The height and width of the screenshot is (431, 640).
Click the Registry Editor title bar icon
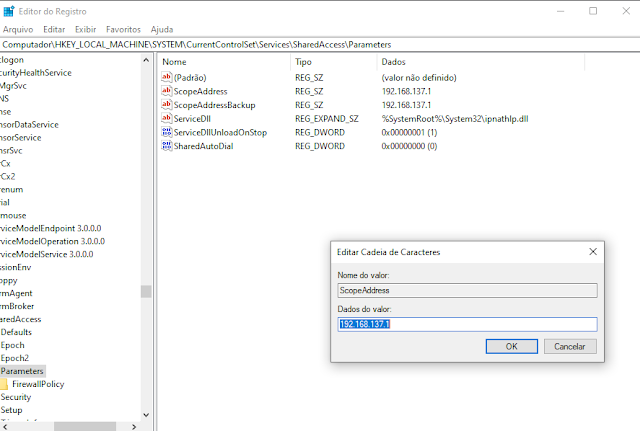pos(9,11)
